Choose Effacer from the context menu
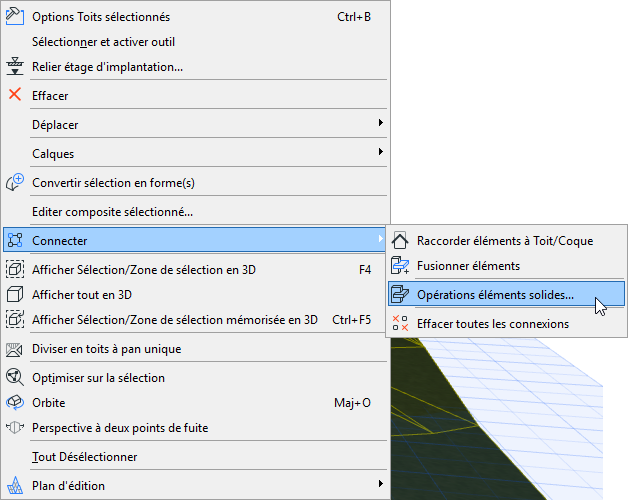628x500 pixels. point(195,95)
